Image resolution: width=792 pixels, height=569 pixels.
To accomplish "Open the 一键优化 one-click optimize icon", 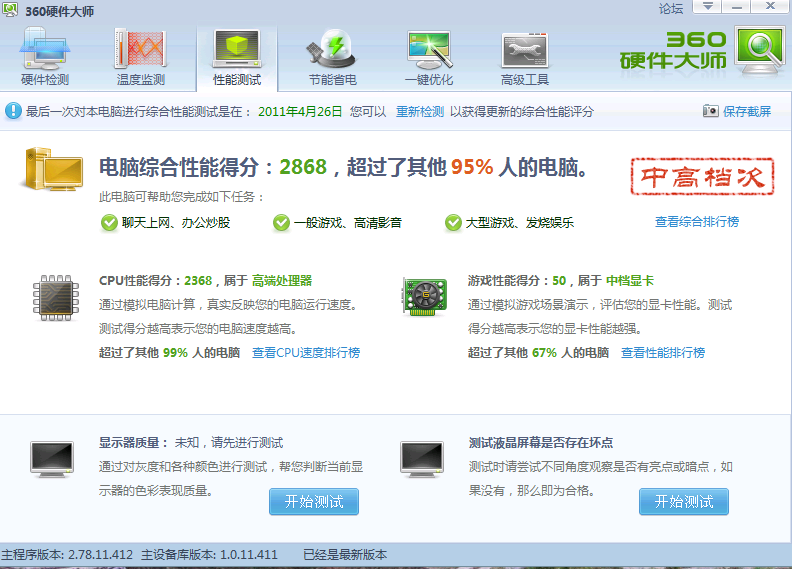I will pos(429,49).
